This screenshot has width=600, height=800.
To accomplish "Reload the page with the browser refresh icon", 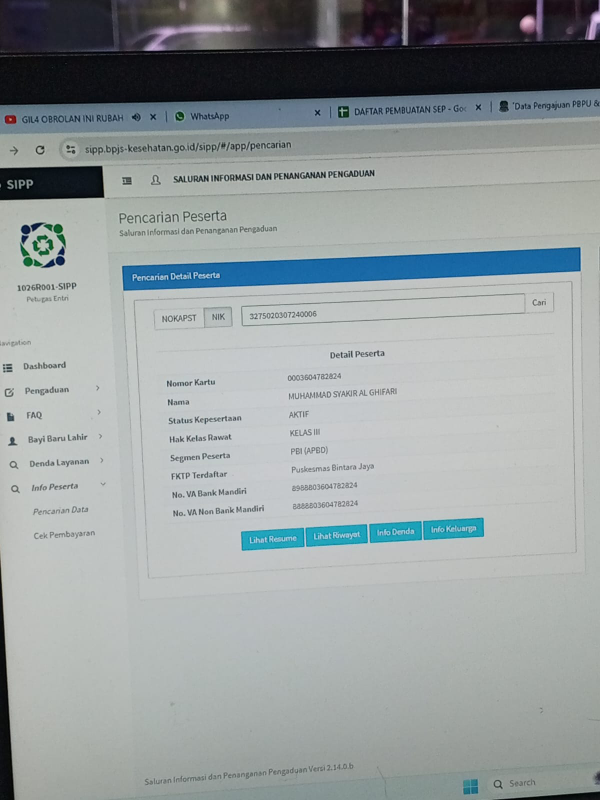I will (x=40, y=150).
